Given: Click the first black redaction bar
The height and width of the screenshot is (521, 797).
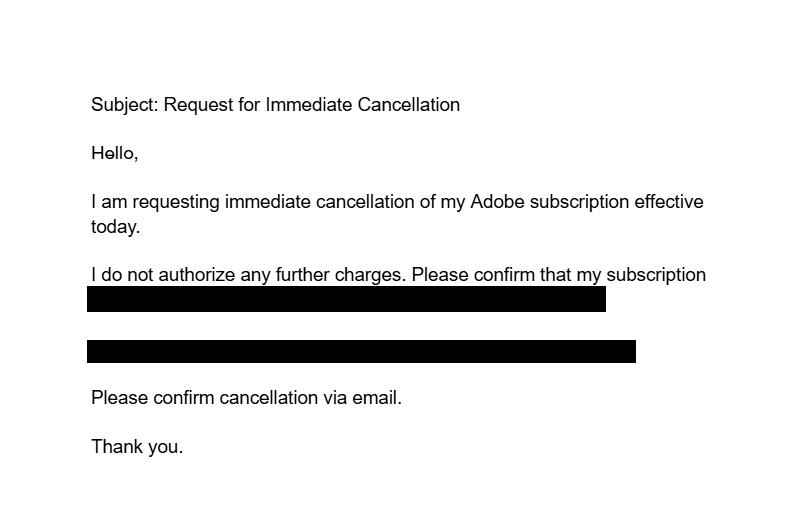Looking at the screenshot, I should tap(346, 299).
